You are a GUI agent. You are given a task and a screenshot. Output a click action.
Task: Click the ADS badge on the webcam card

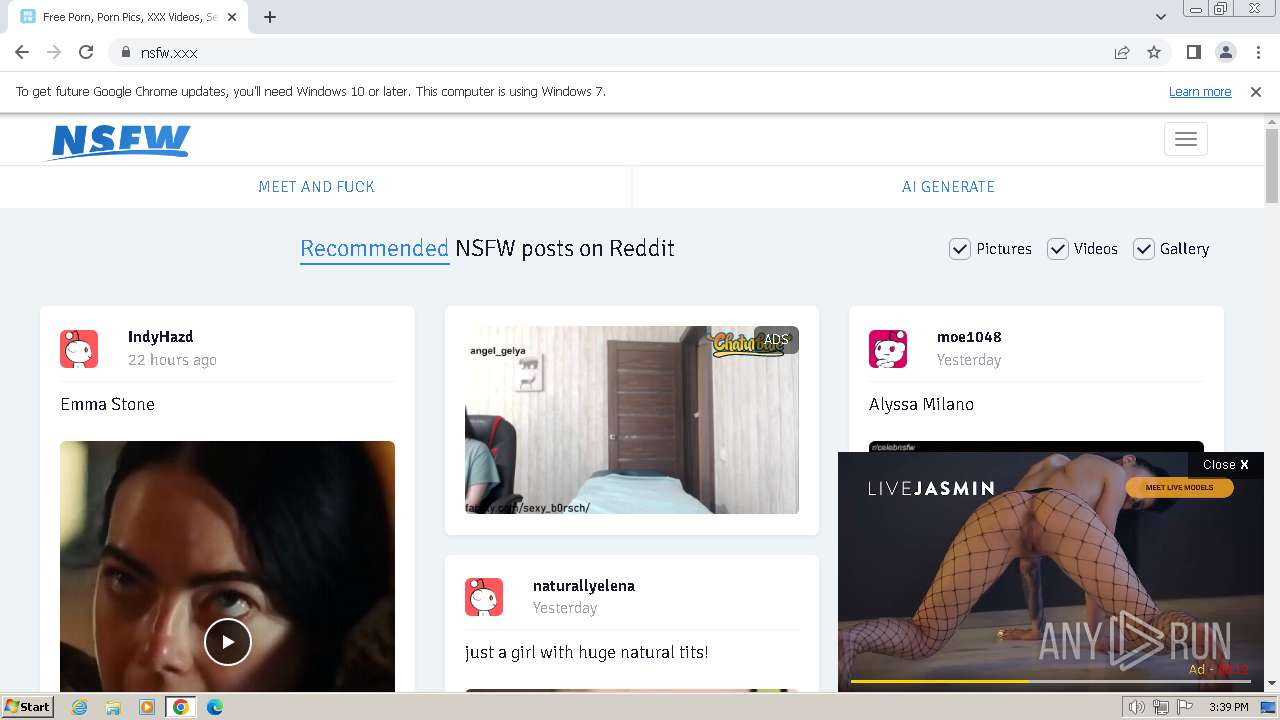point(776,339)
